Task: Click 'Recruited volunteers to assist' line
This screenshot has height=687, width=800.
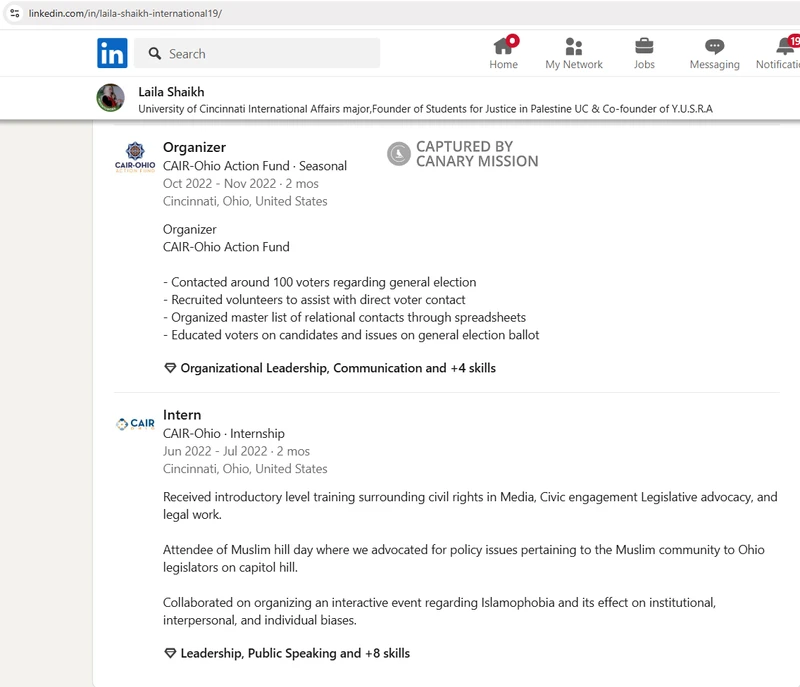Action: 314,299
